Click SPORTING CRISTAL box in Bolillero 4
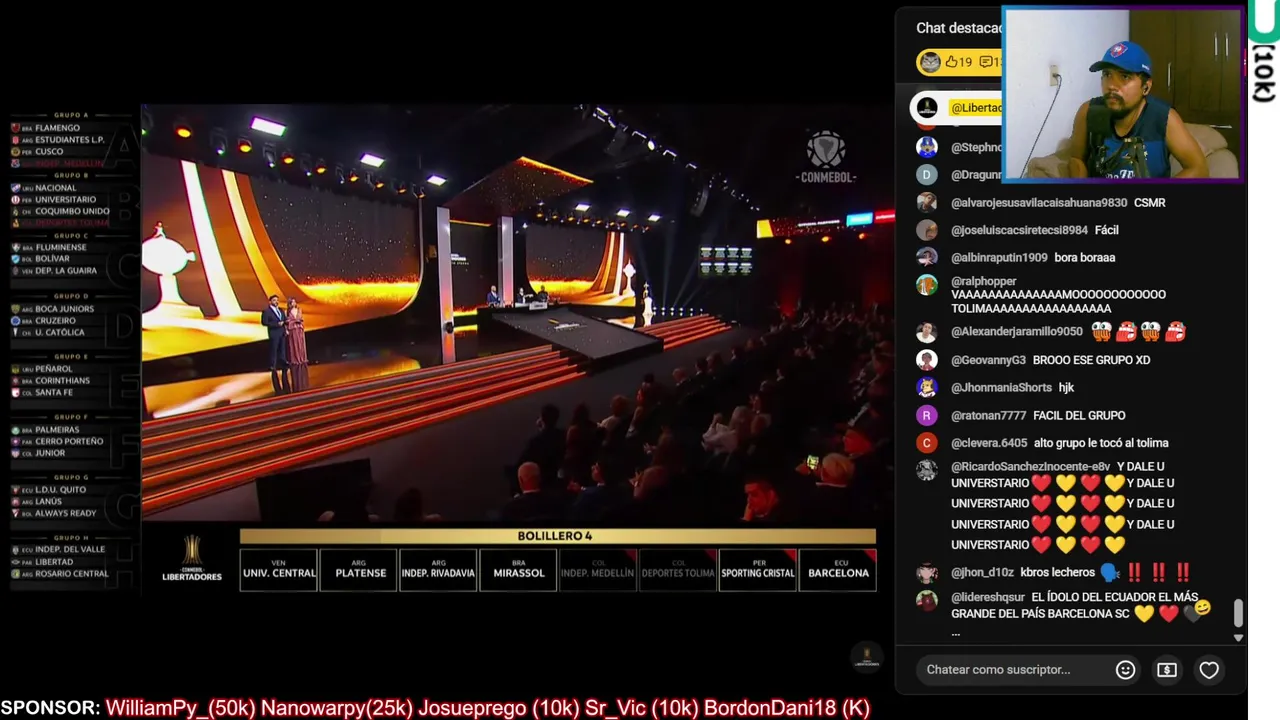This screenshot has width=1280, height=720. click(758, 570)
